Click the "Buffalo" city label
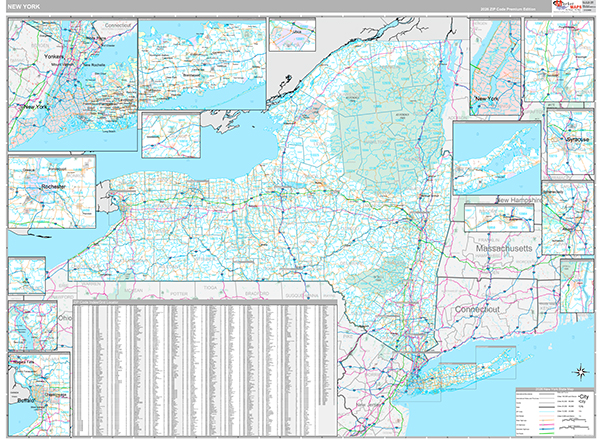 (25, 400)
